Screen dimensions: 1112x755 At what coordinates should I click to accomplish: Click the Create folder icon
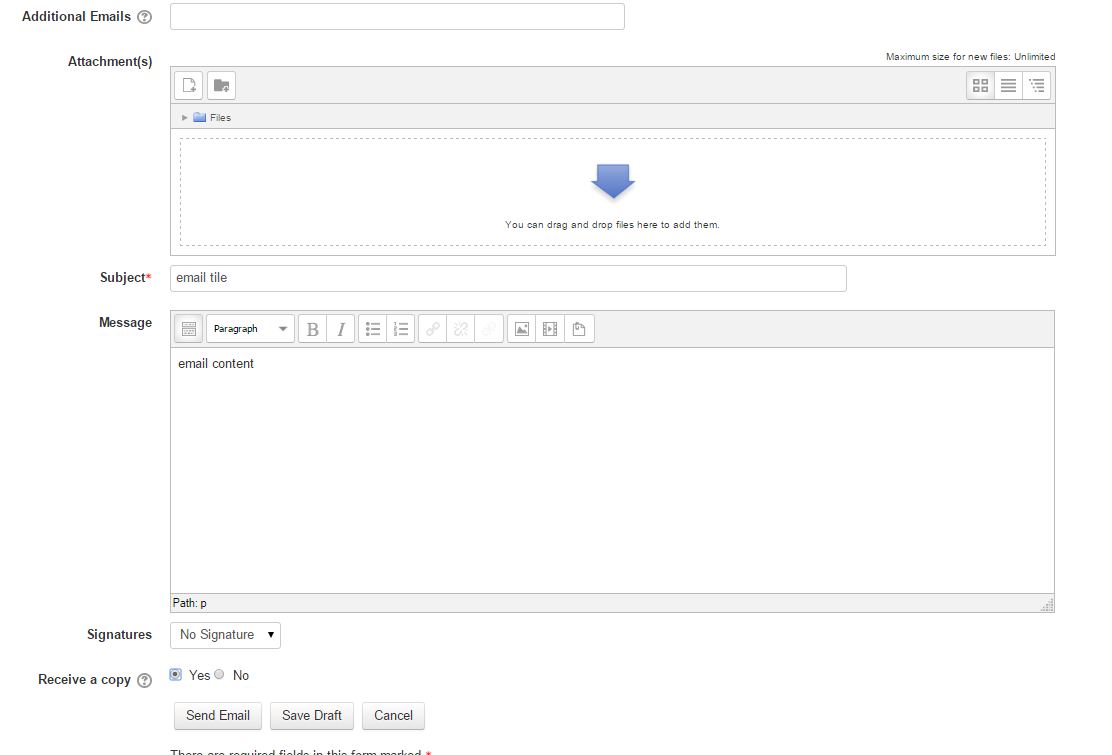(x=221, y=86)
